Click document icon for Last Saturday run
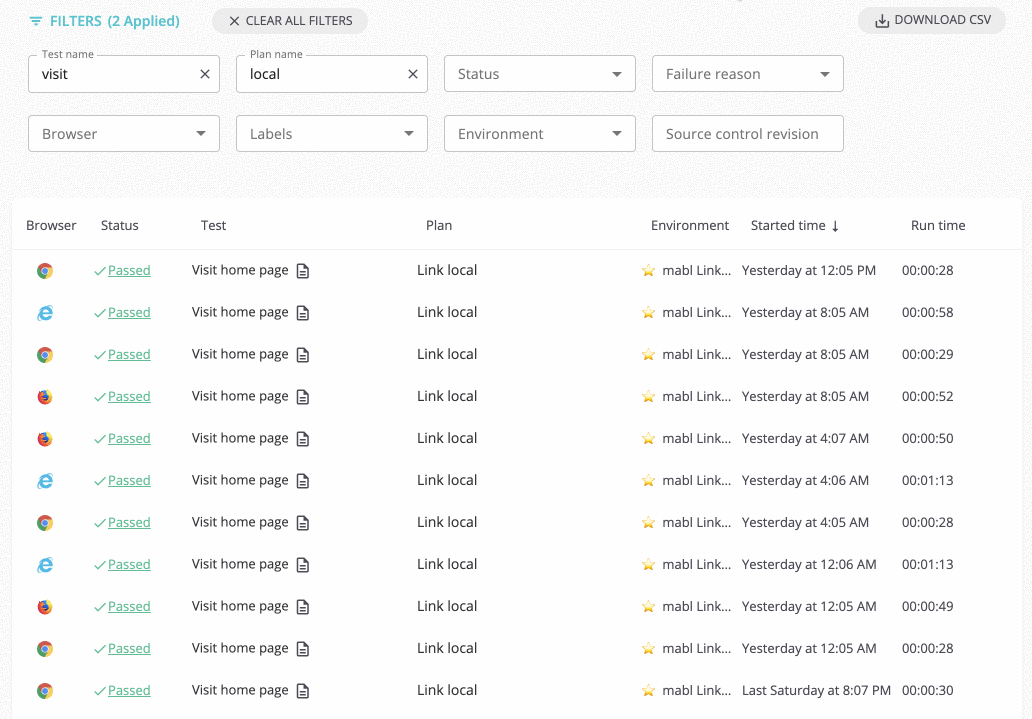1032x719 pixels. point(303,691)
